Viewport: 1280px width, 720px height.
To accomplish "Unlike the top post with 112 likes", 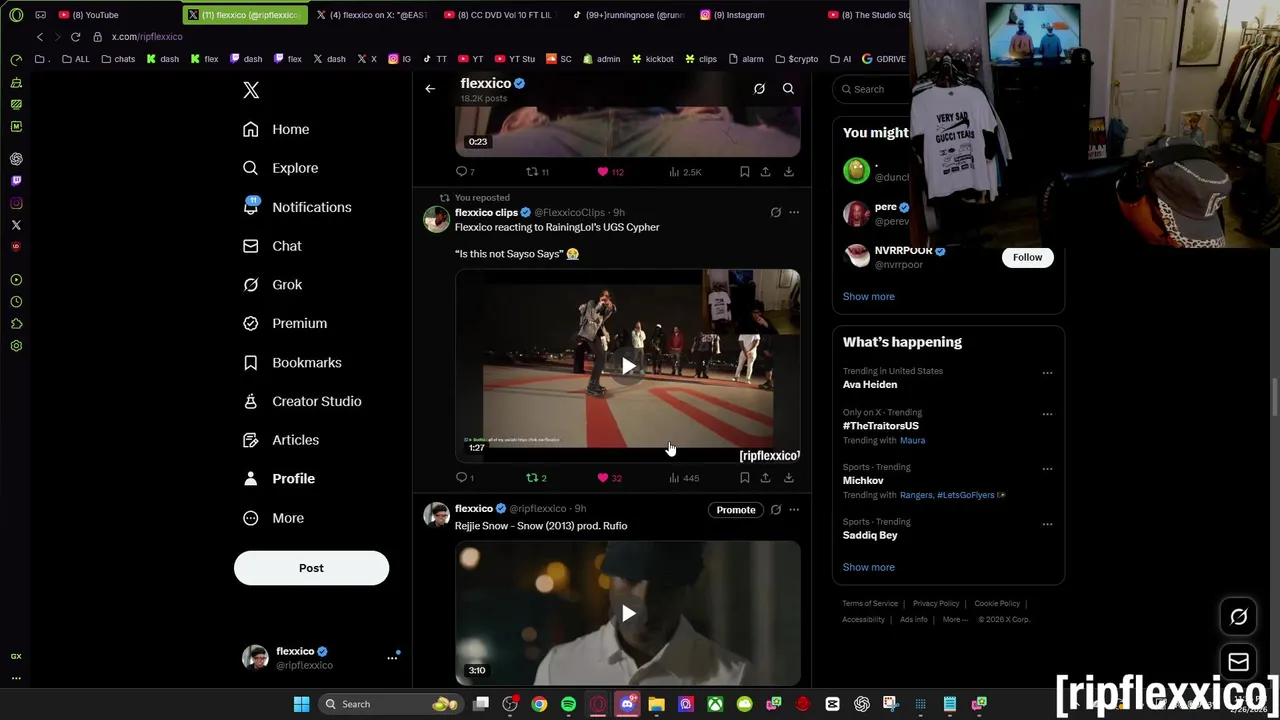I will point(610,172).
